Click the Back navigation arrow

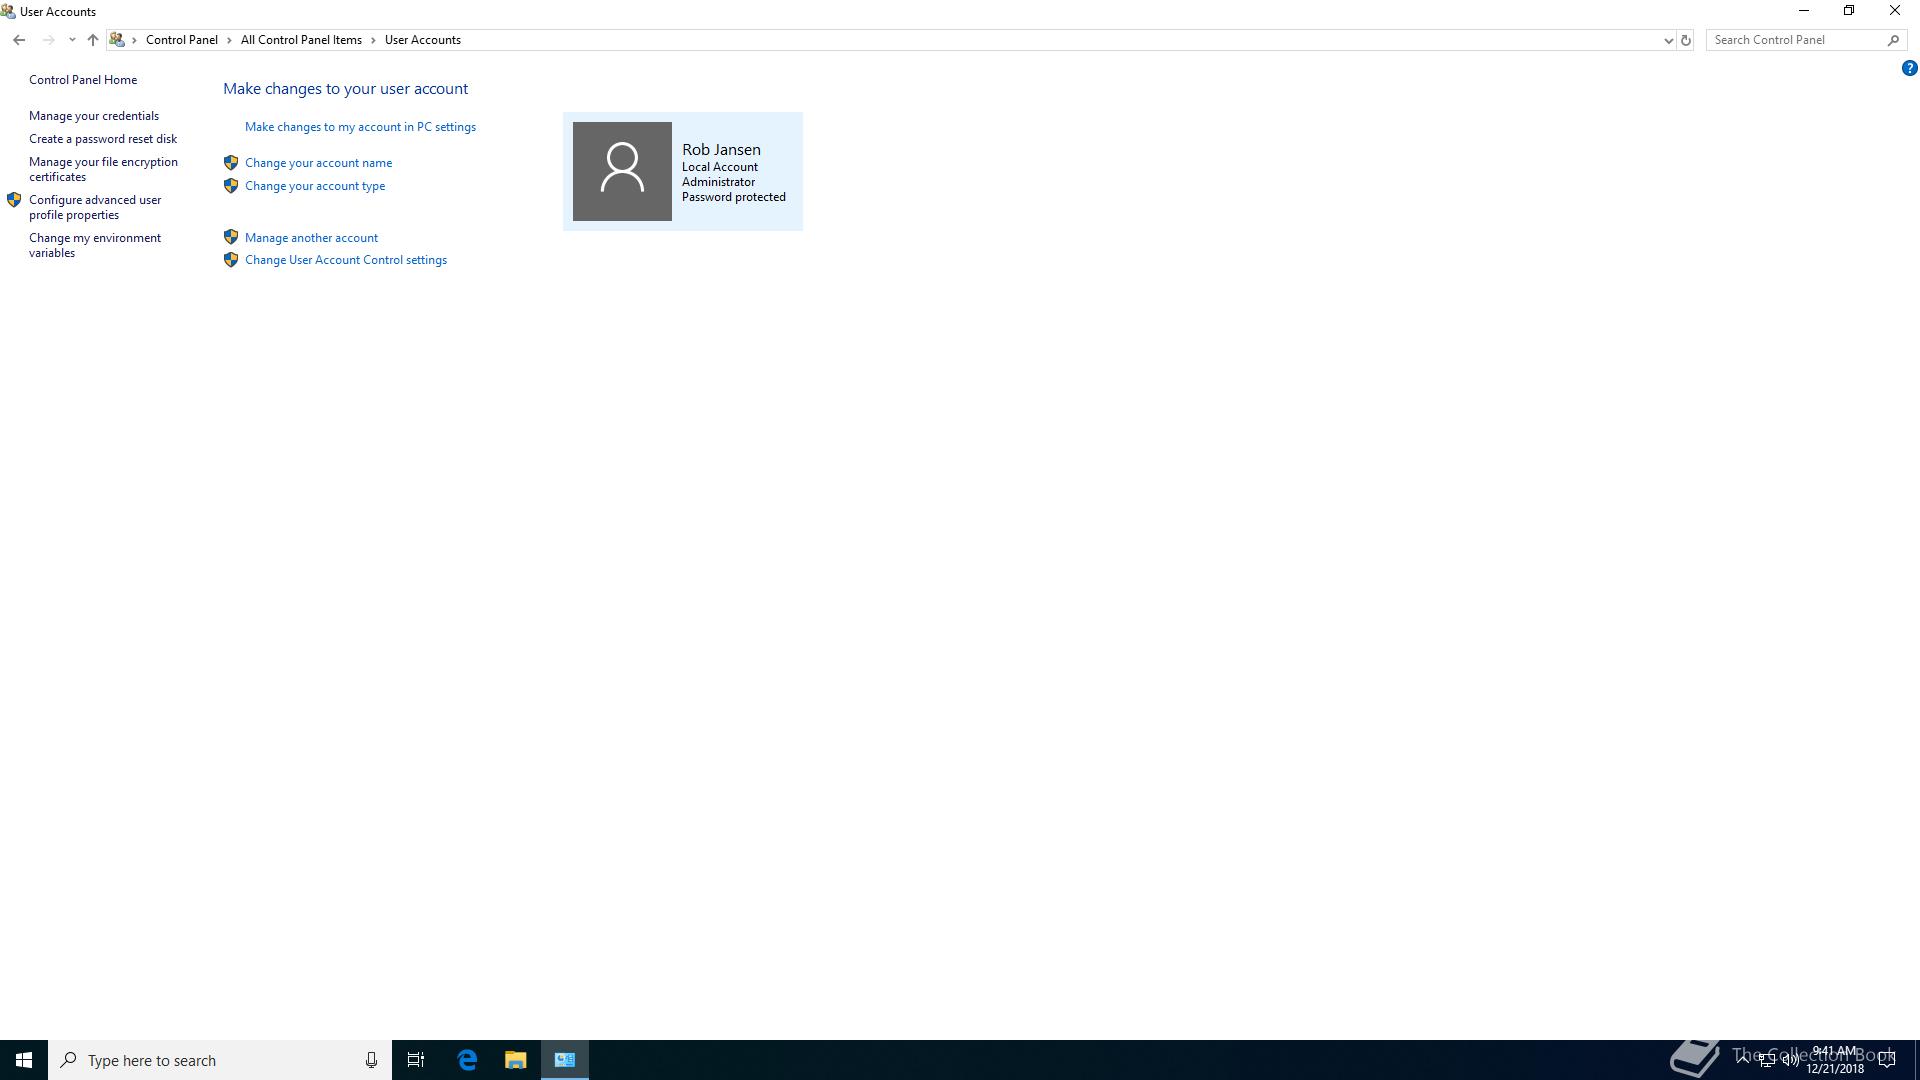click(19, 40)
